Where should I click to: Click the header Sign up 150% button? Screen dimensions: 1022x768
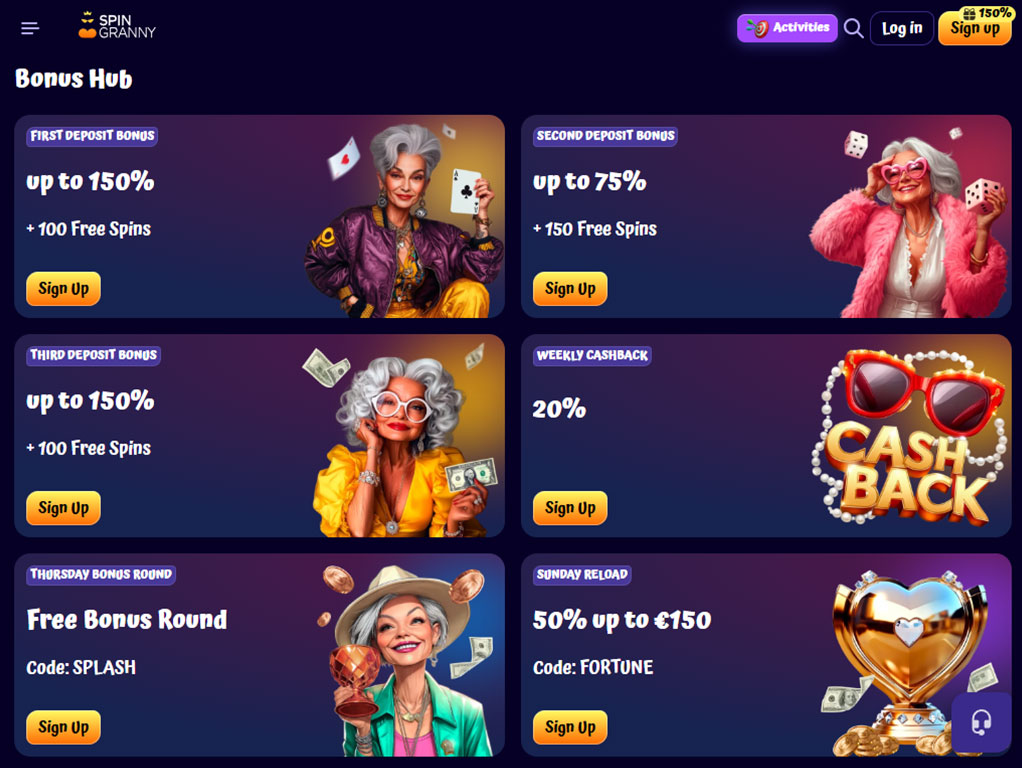click(x=974, y=27)
